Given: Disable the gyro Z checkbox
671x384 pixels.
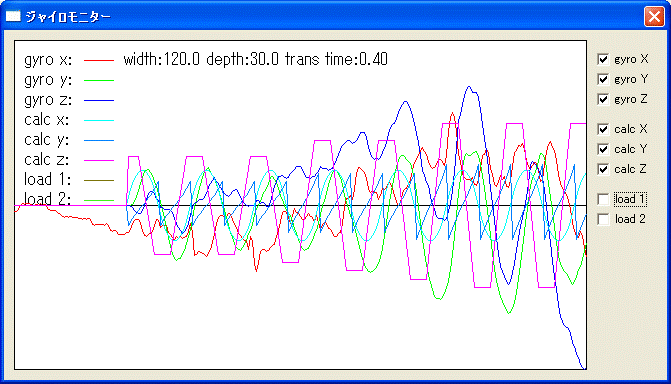Looking at the screenshot, I should click(603, 99).
